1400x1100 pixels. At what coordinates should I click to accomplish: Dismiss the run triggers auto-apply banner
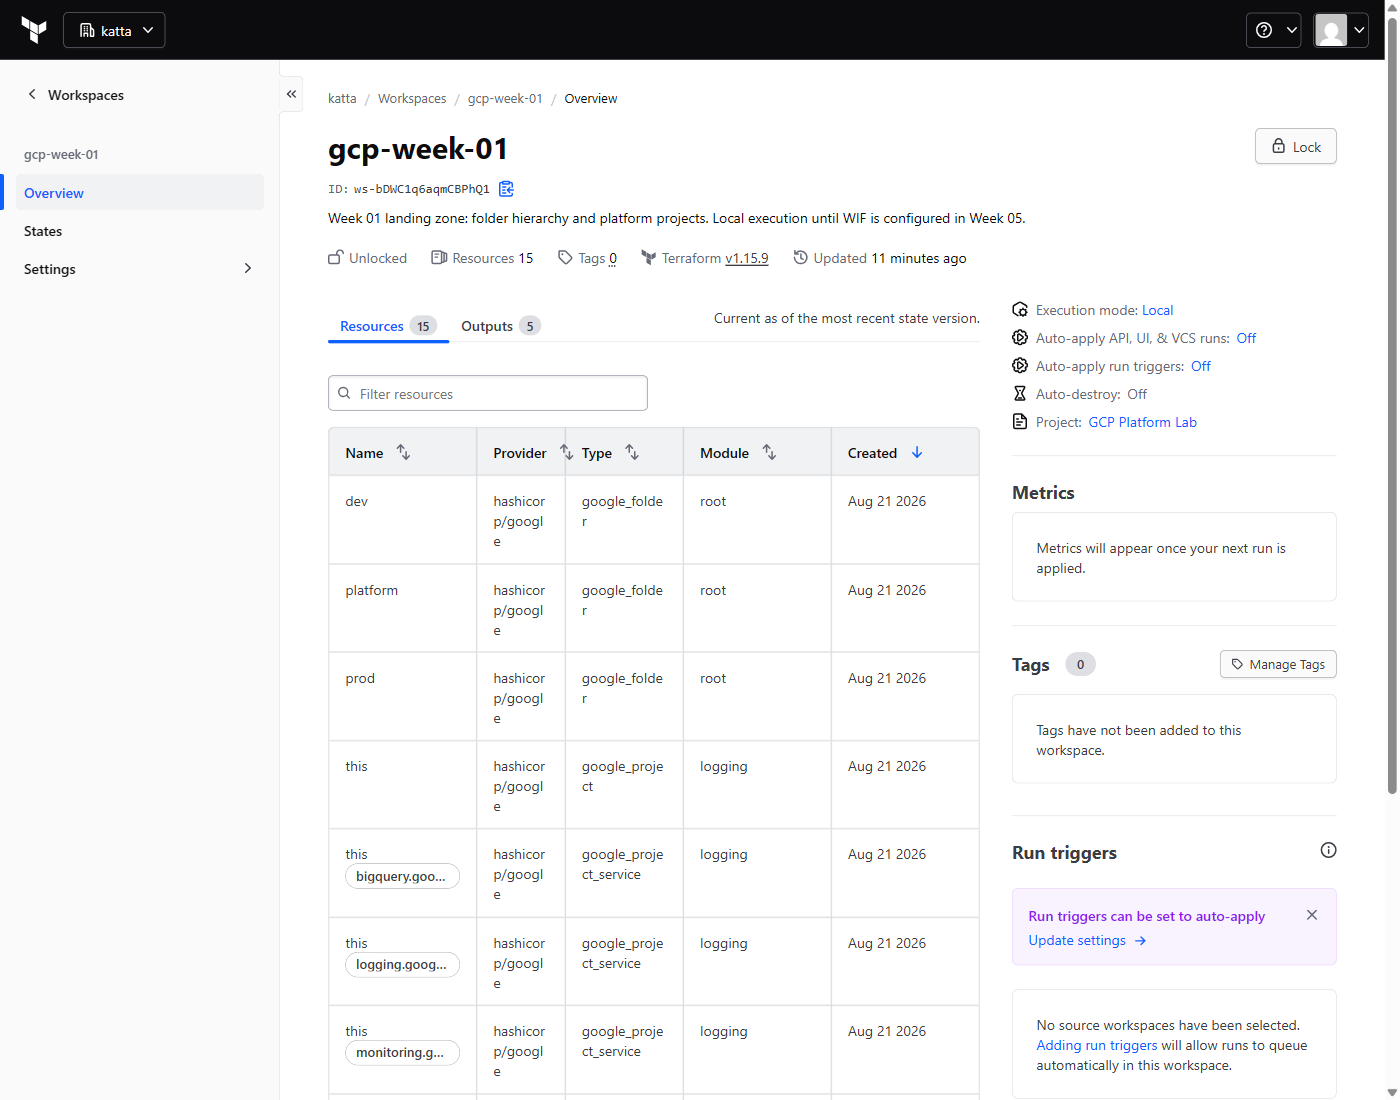coord(1312,915)
